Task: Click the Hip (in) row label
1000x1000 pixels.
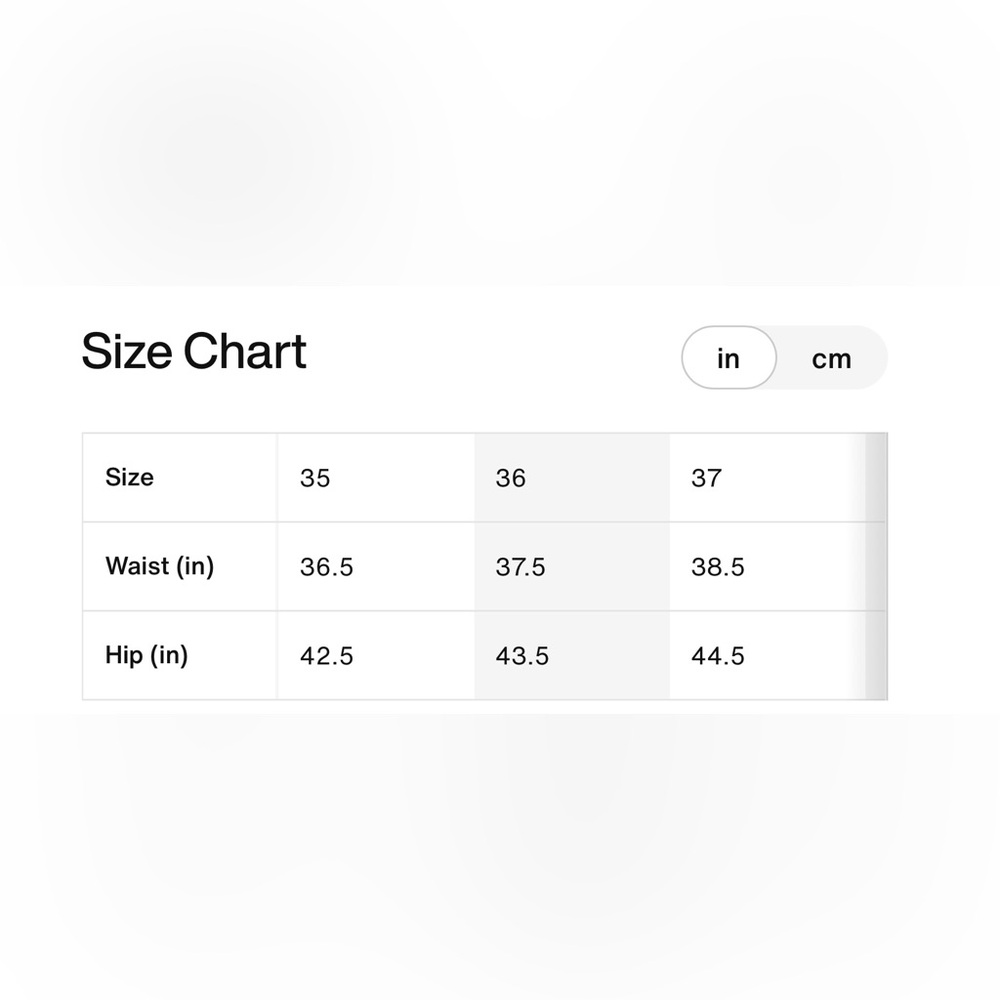Action: pos(147,655)
